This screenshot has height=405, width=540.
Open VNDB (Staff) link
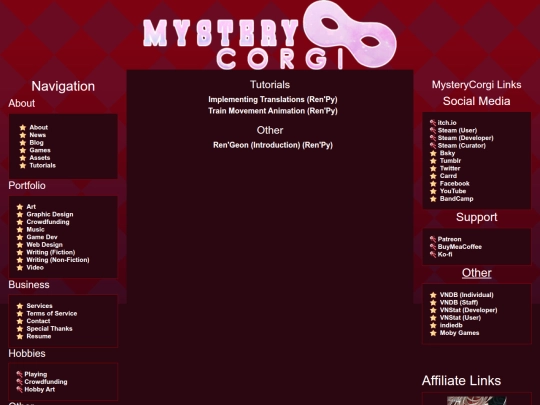tap(459, 302)
